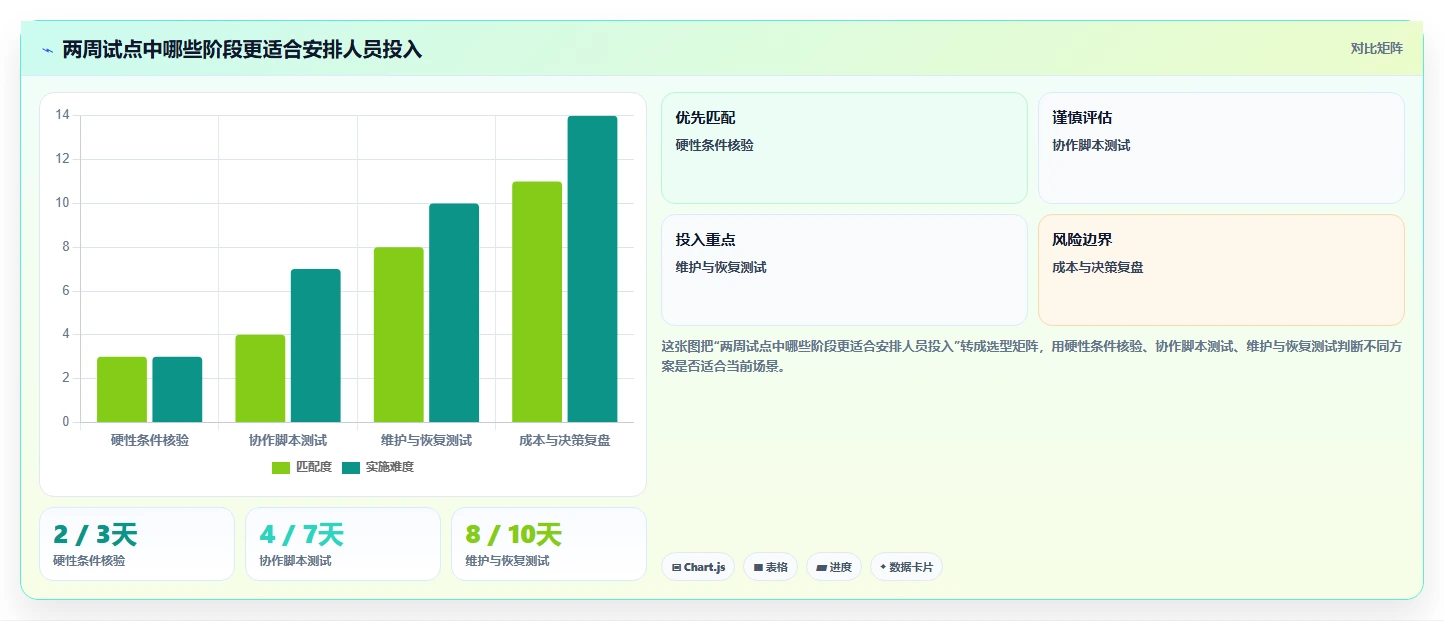Open the 谨慎评估 matrix card
The width and height of the screenshot is (1444, 621).
[1221, 148]
